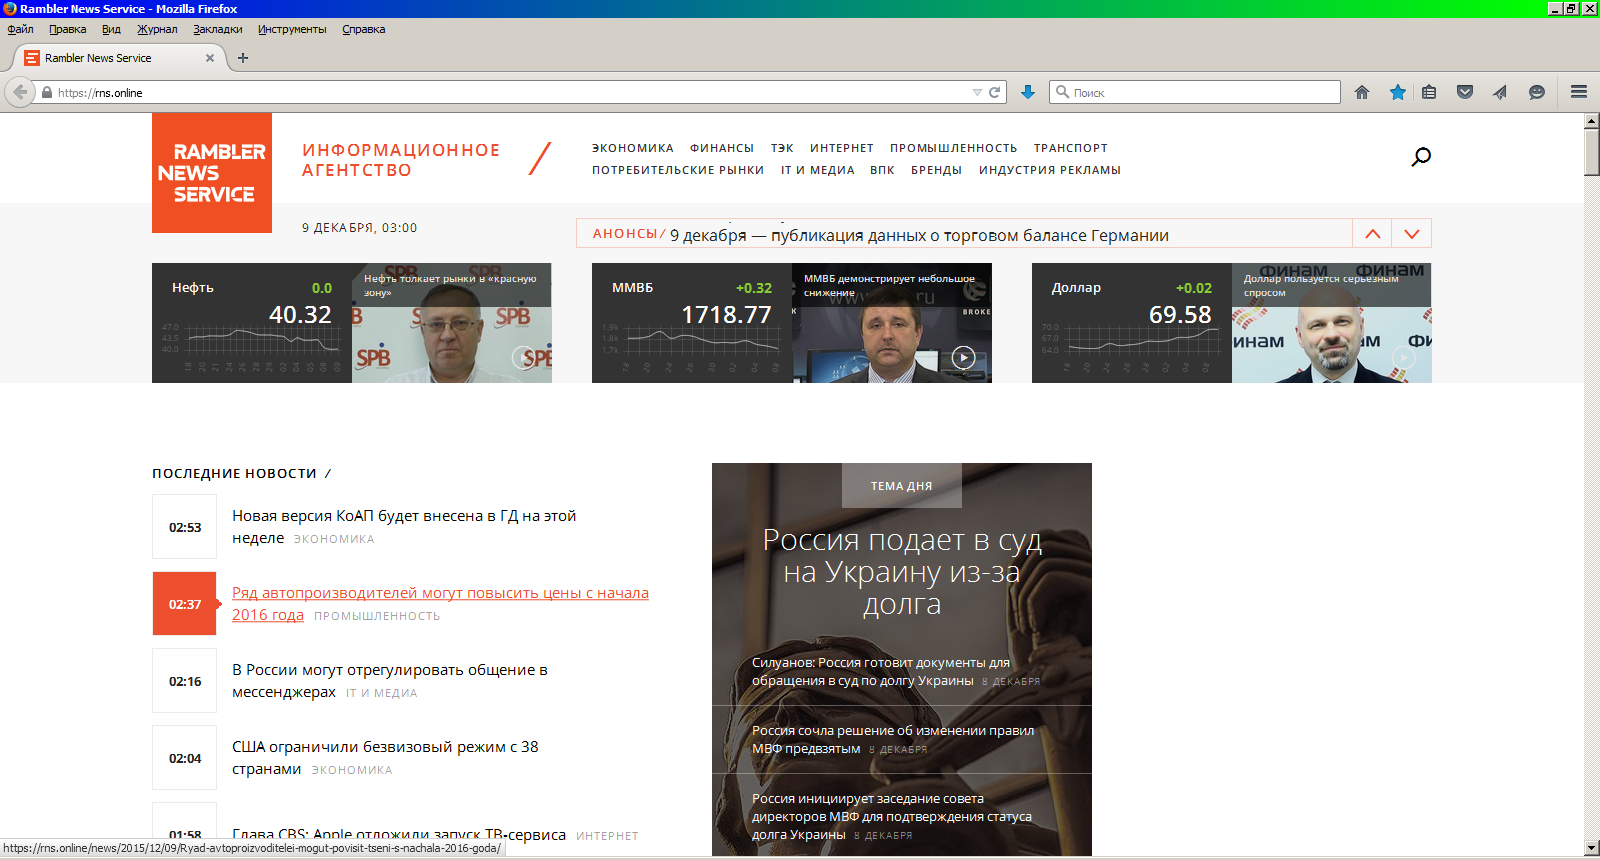Open the Firefox hamburger menu

tap(1579, 92)
